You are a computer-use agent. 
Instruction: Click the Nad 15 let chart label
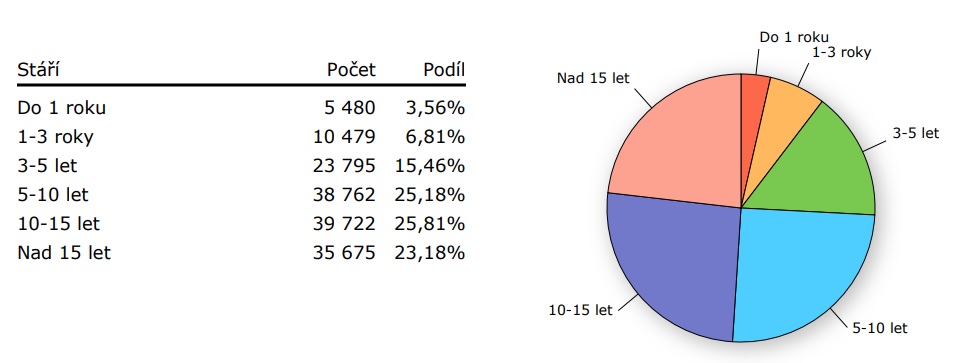click(x=593, y=78)
